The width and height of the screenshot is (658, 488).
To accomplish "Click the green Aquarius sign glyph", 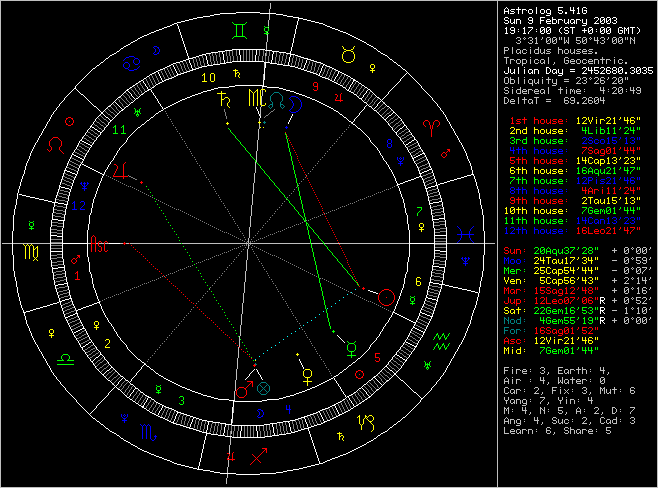I will point(441,341).
